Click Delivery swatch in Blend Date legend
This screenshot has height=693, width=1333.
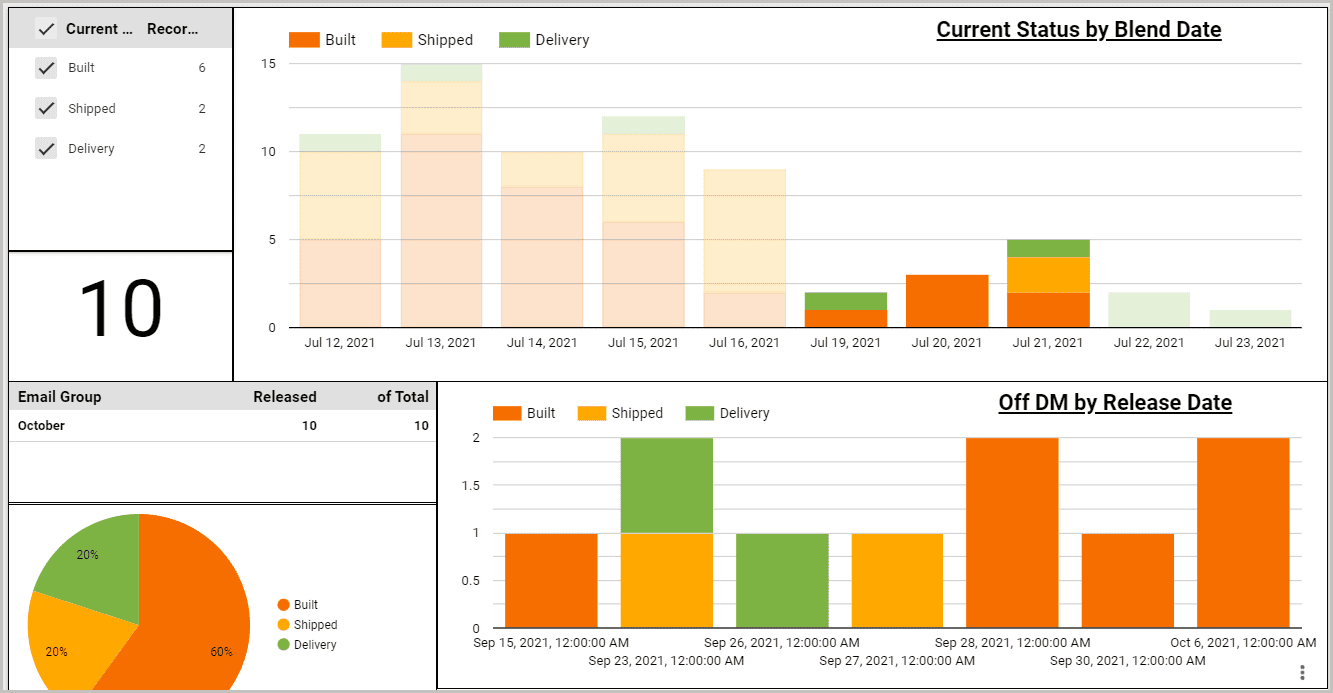click(514, 40)
